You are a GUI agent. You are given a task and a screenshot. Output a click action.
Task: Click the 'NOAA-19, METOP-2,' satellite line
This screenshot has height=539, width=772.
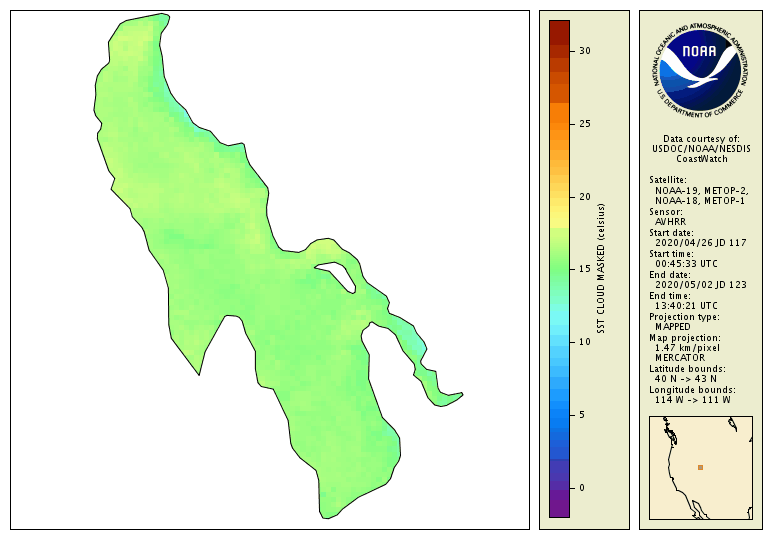coord(702,190)
